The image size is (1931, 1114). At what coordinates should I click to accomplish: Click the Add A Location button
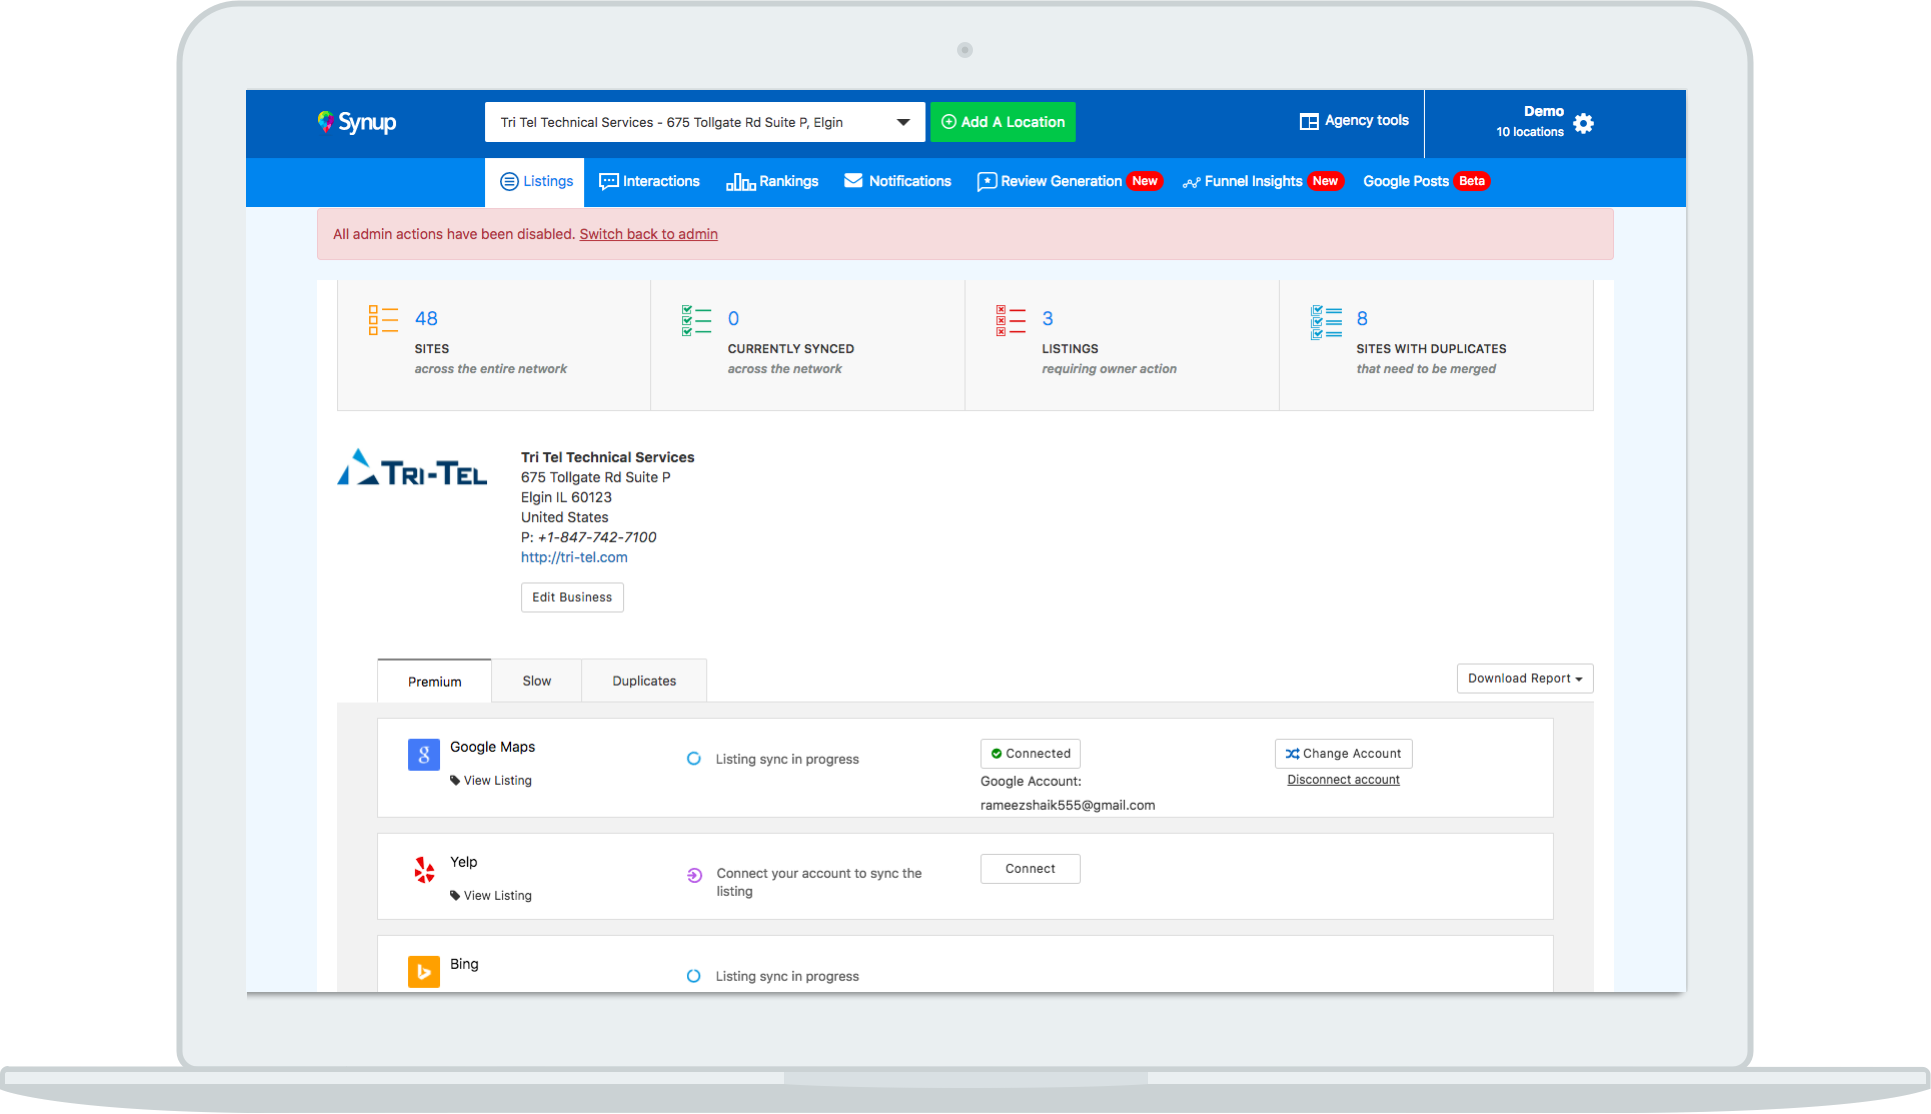click(1003, 122)
